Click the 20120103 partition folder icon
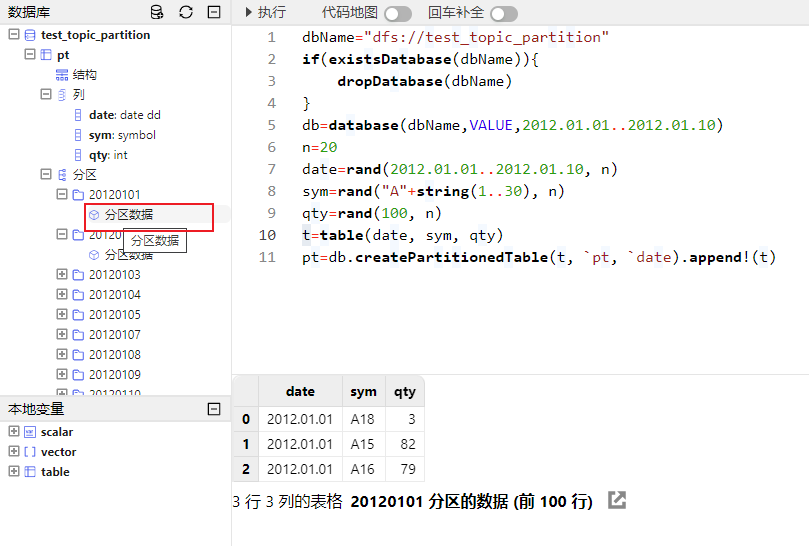 point(78,275)
